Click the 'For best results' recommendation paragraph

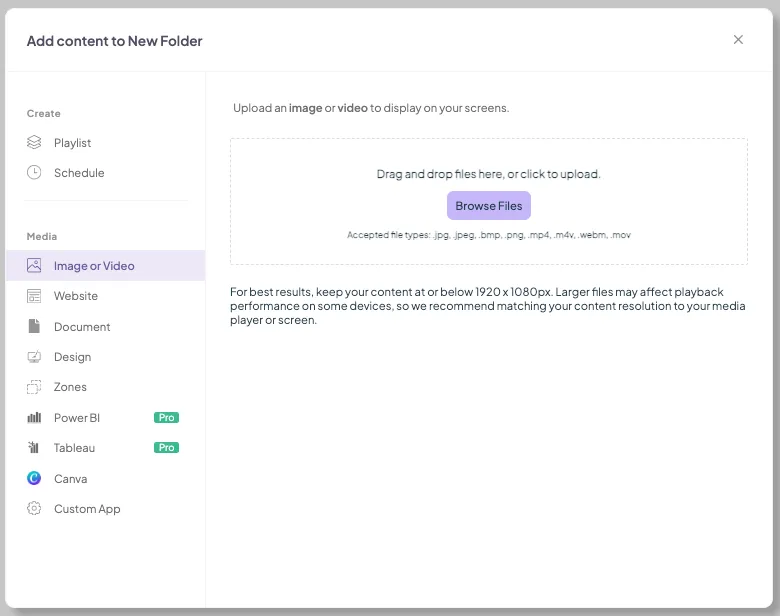(x=488, y=306)
